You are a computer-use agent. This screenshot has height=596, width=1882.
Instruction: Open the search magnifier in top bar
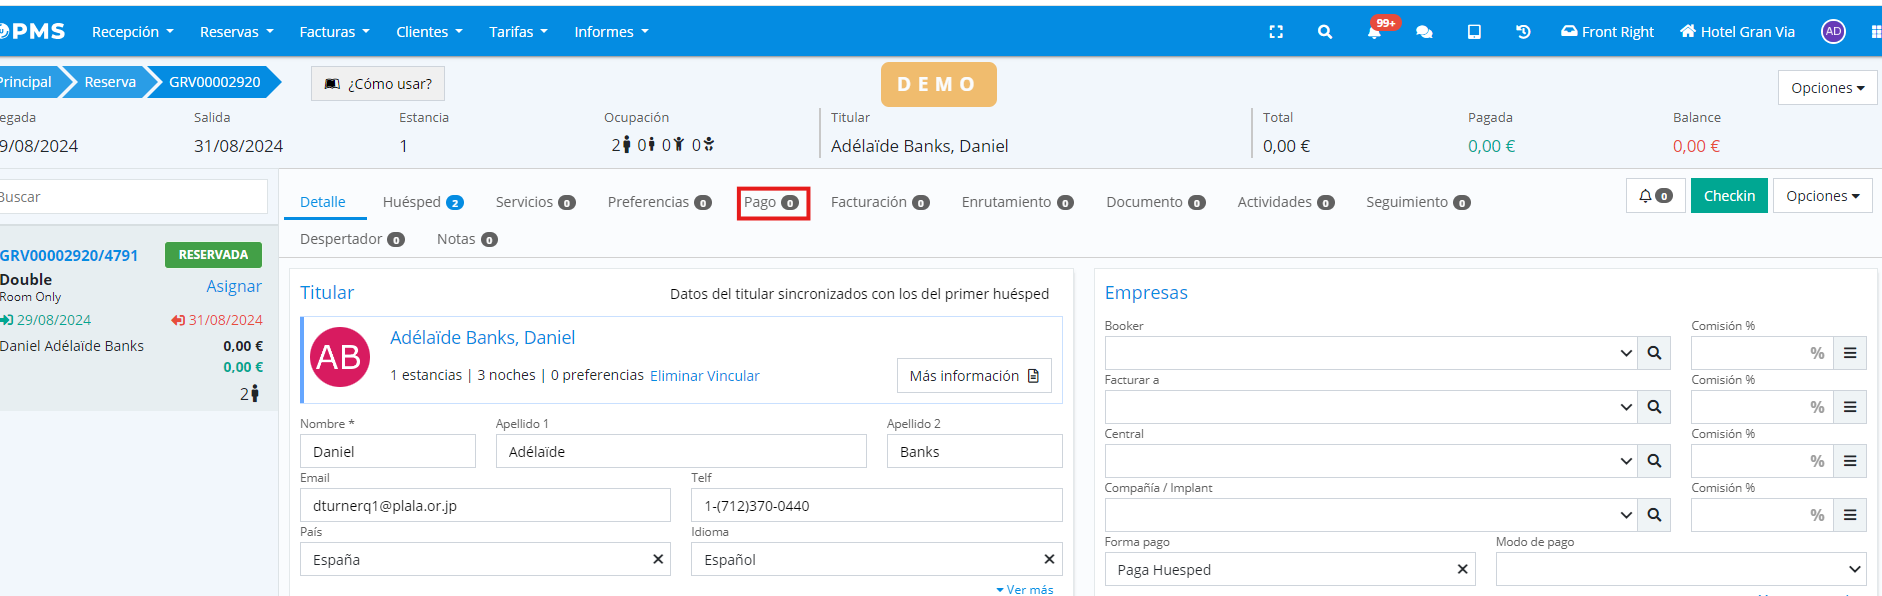tap(1325, 32)
